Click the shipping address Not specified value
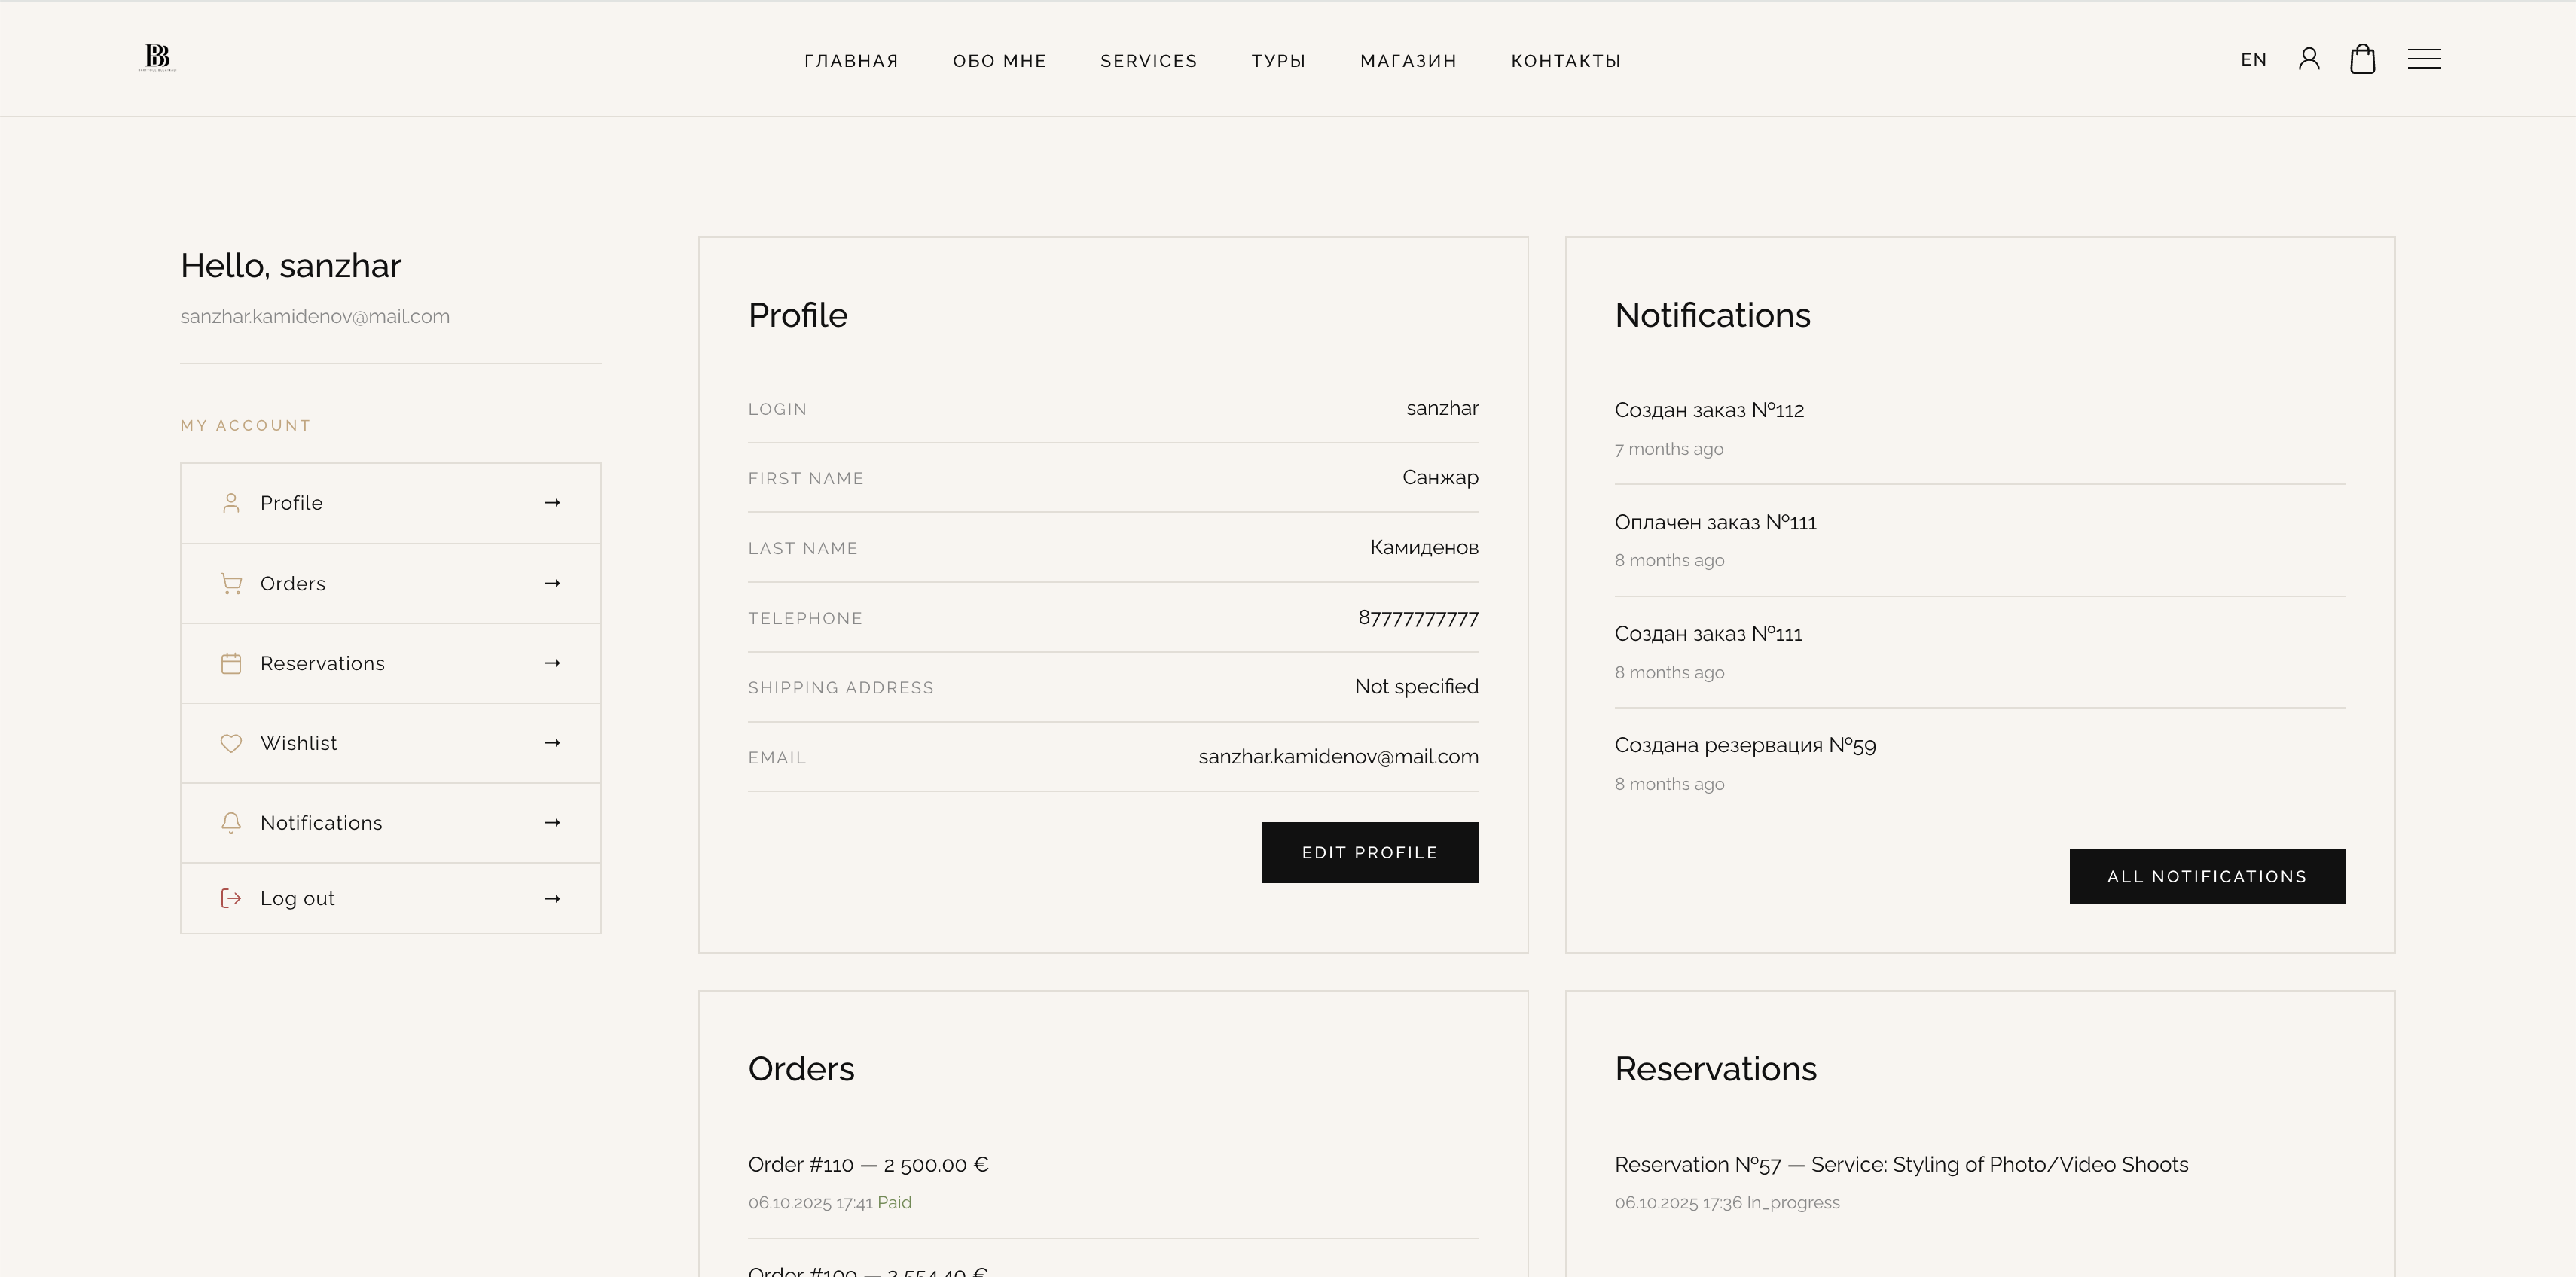 pyautogui.click(x=1416, y=686)
